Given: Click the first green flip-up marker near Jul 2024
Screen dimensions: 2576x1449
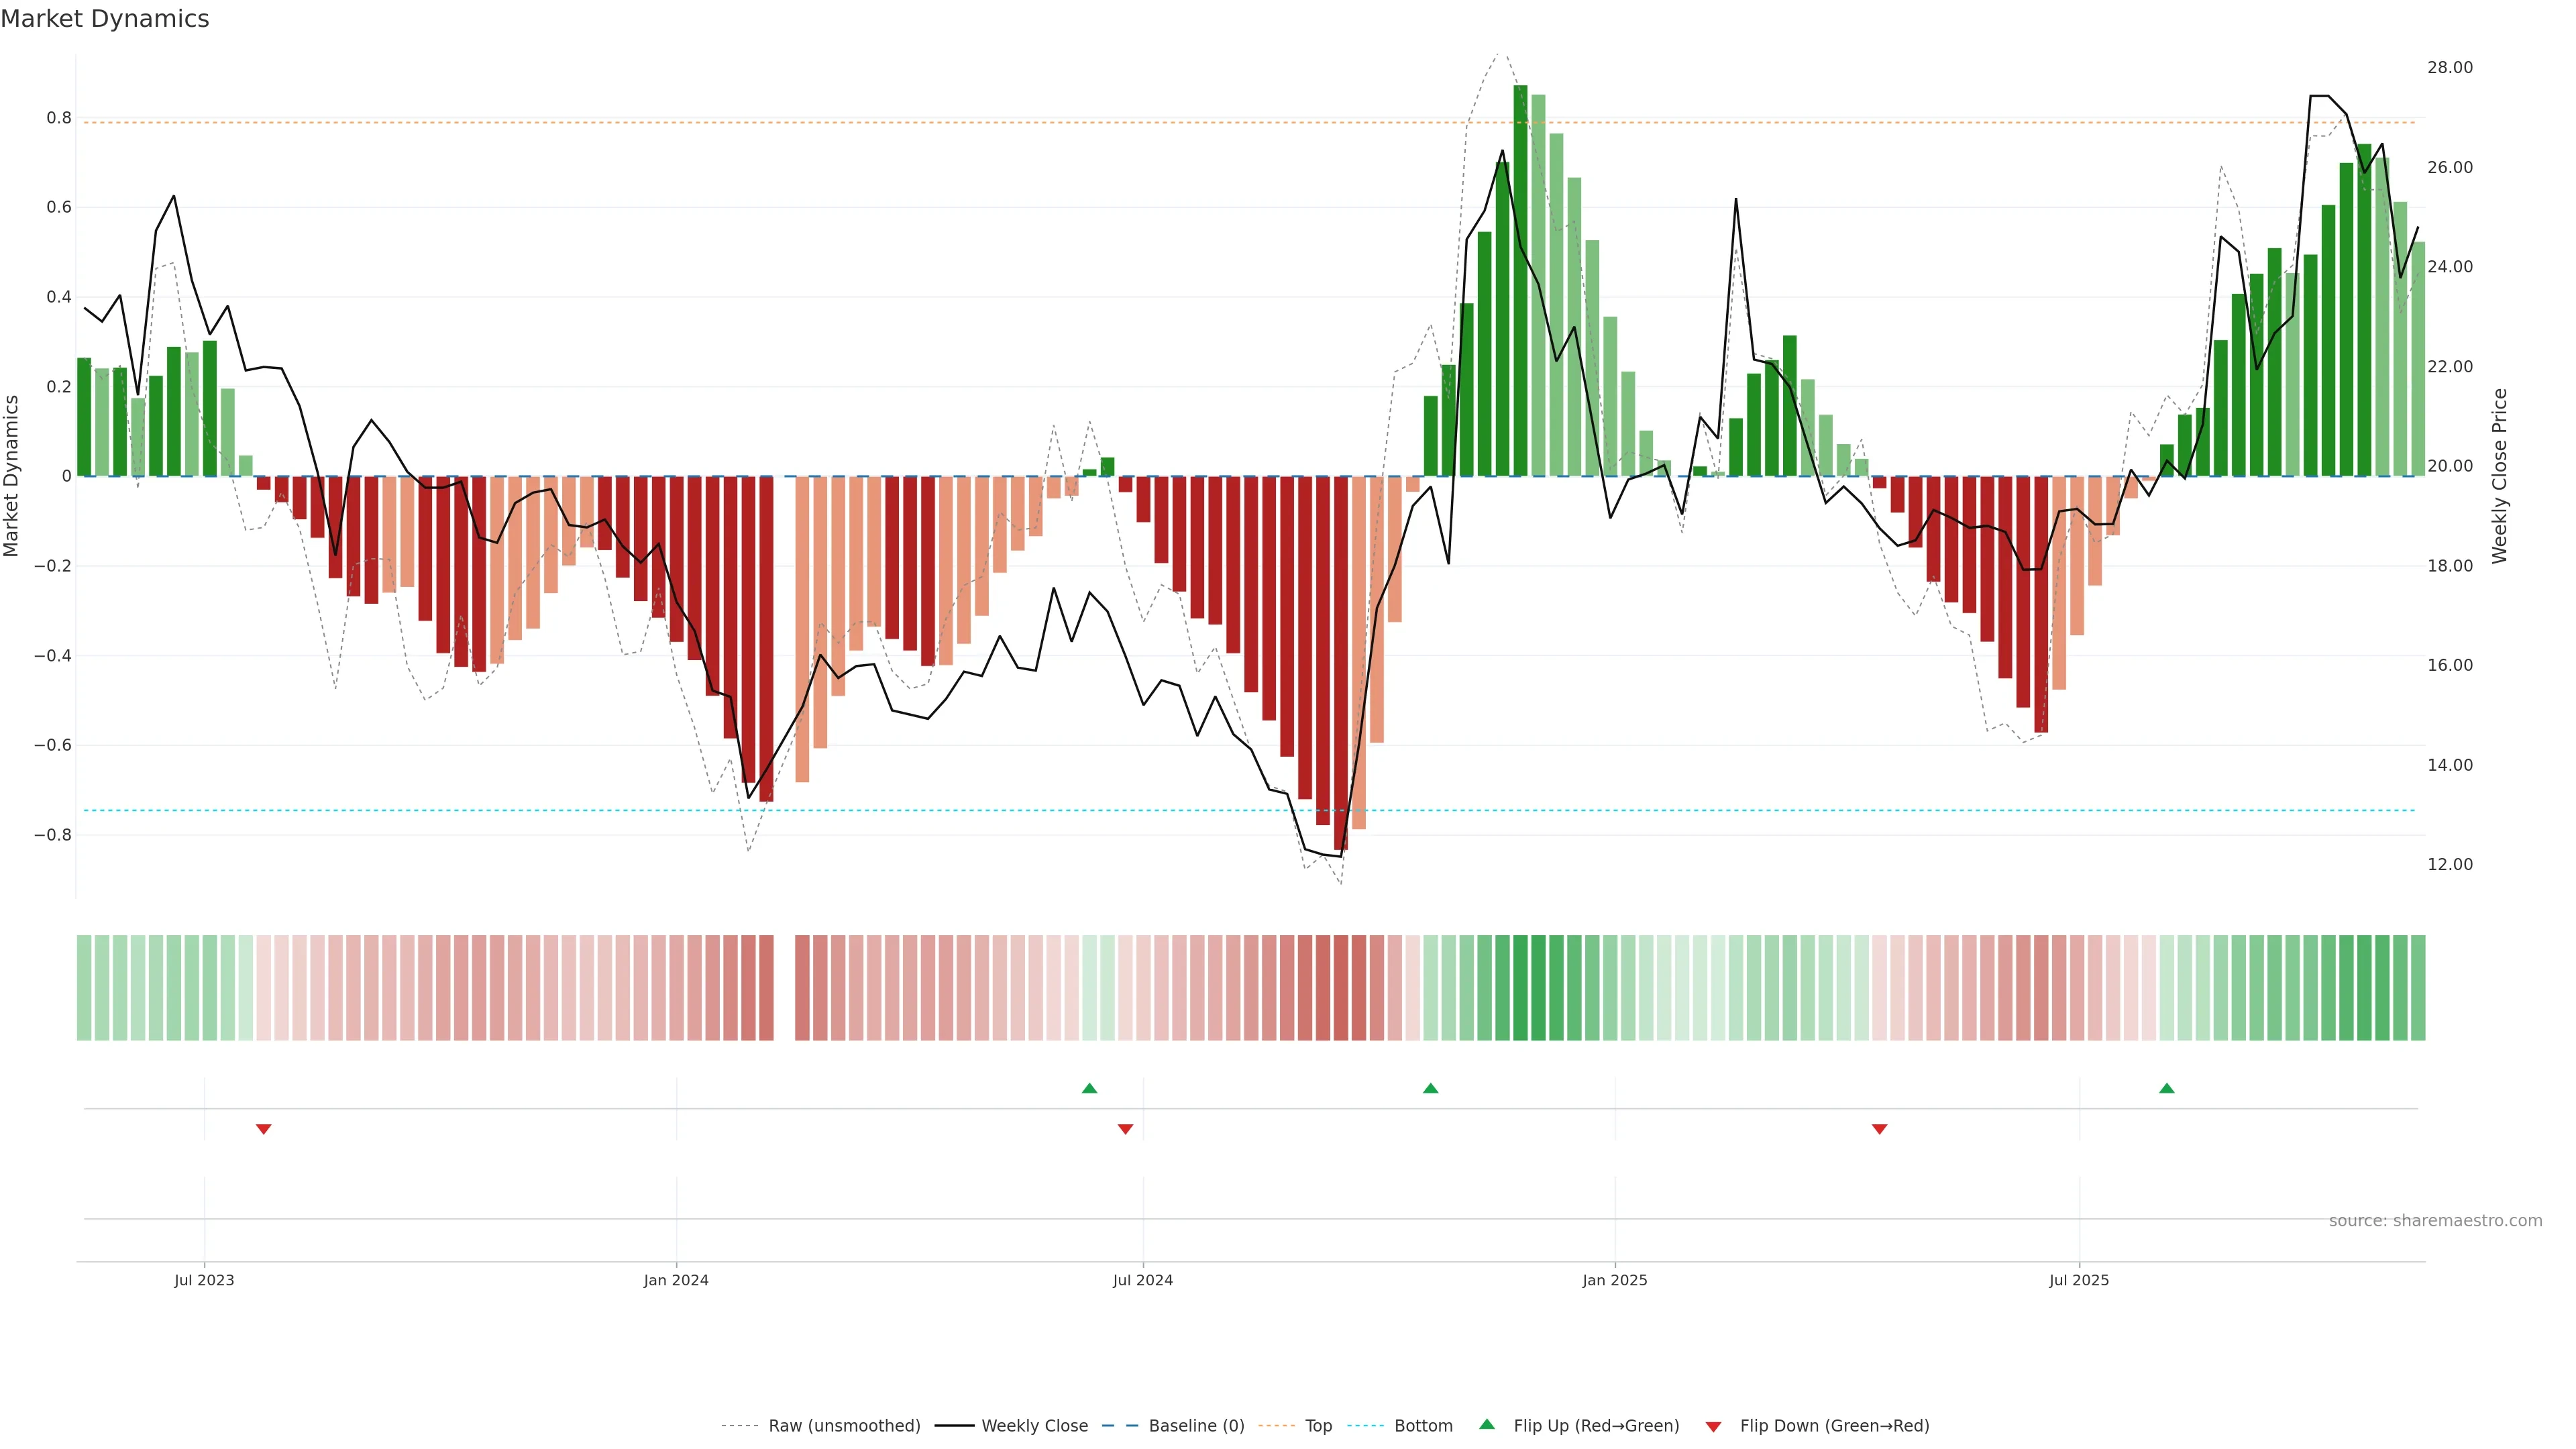Looking at the screenshot, I should 1090,1088.
